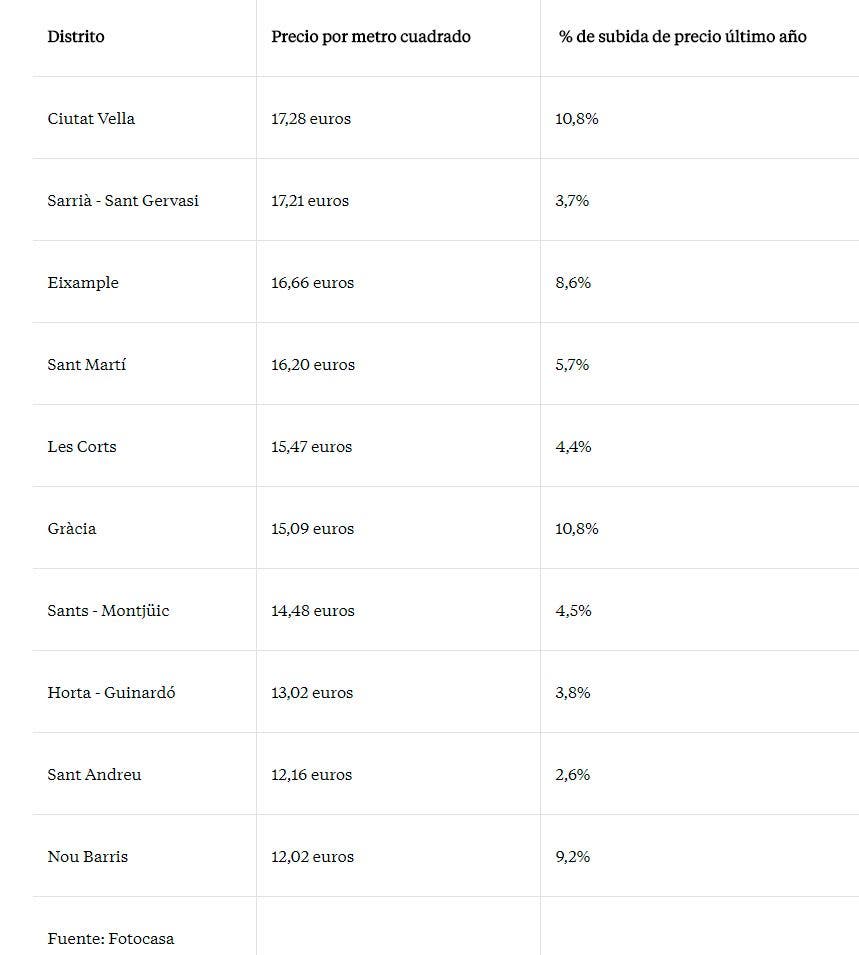This screenshot has height=955, width=859.
Task: Click the 2,6% increase value
Action: pyautogui.click(x=573, y=774)
